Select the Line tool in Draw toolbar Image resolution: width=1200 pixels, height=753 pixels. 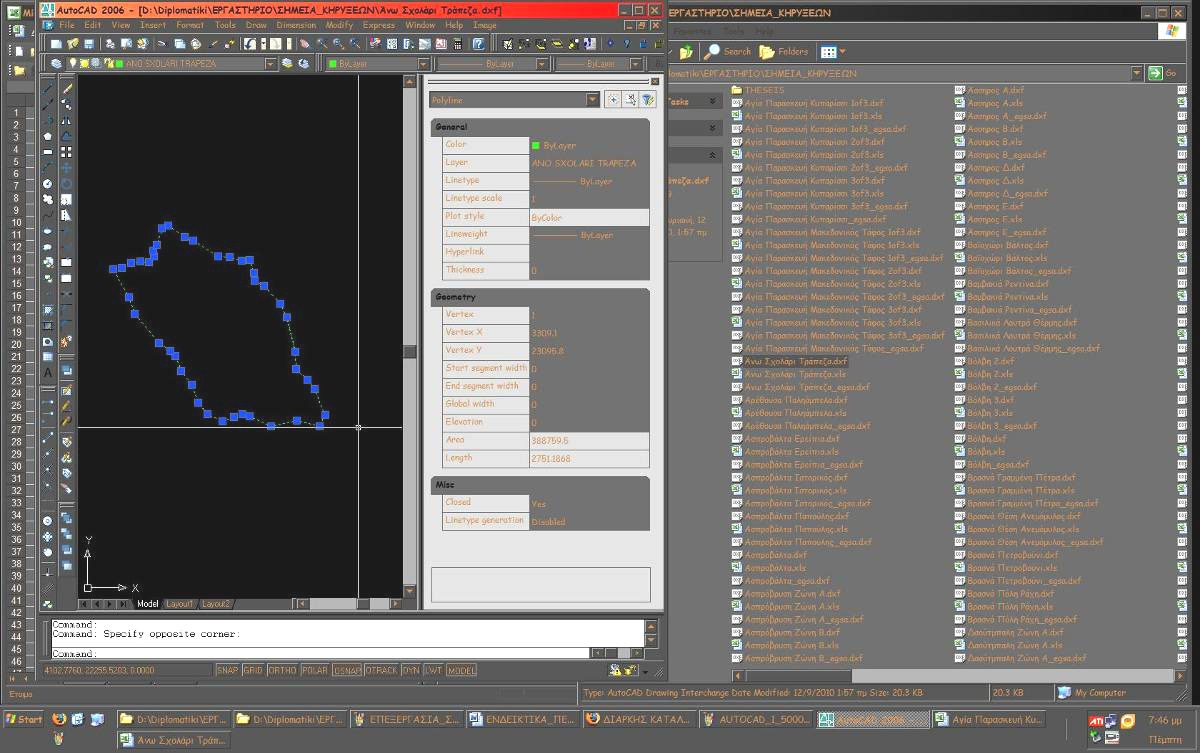[48, 89]
